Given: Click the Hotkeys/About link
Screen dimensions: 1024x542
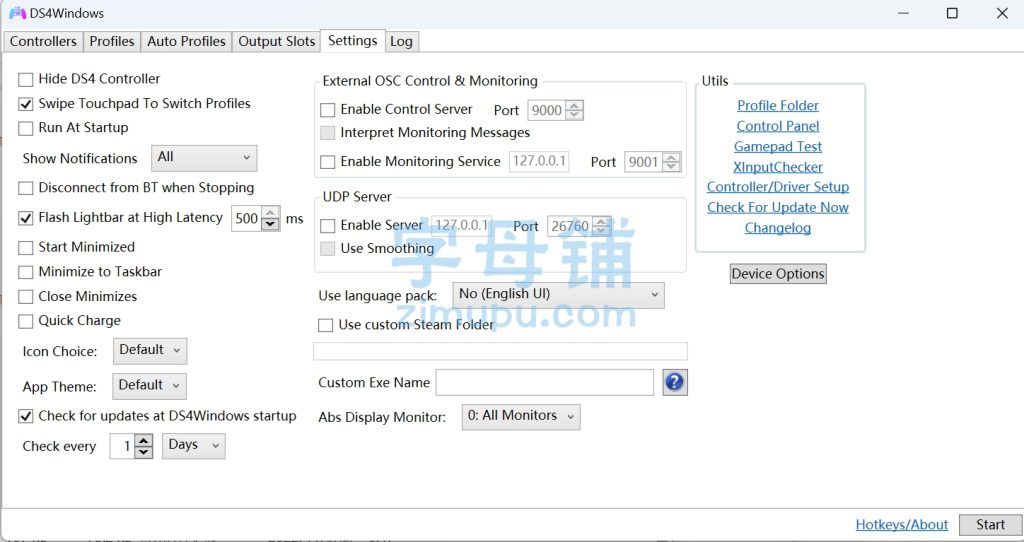Looking at the screenshot, I should point(901,525).
